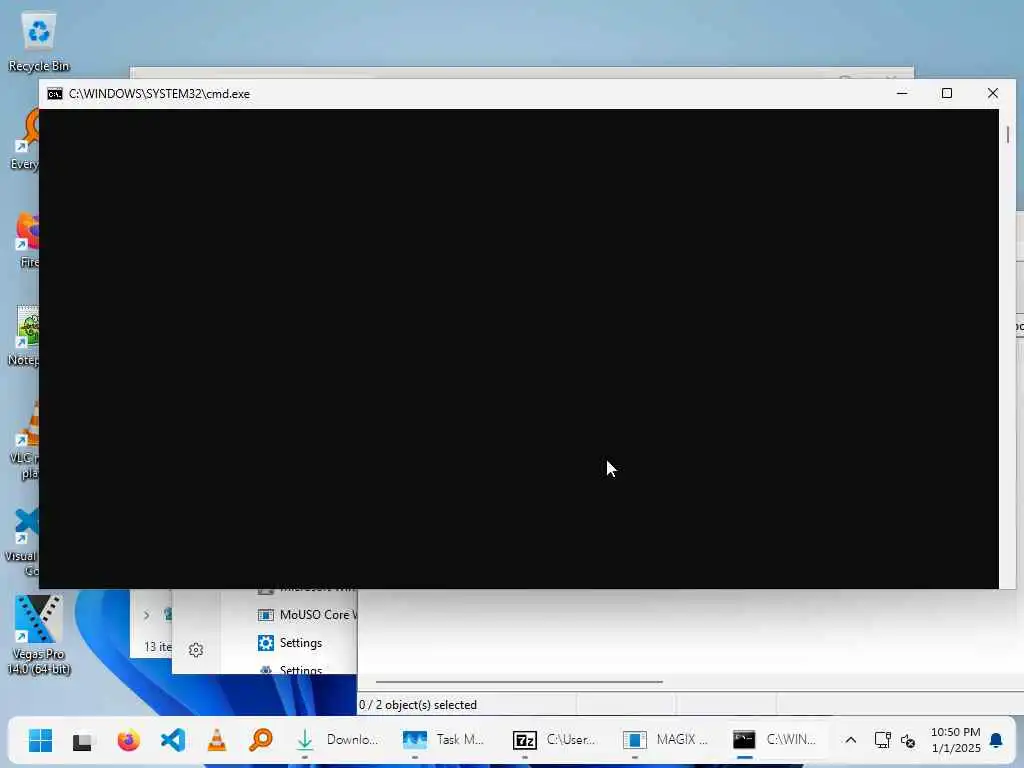Click '0 / 2 object(s) selected' status
Viewport: 1024px width, 768px height.
[x=418, y=705]
